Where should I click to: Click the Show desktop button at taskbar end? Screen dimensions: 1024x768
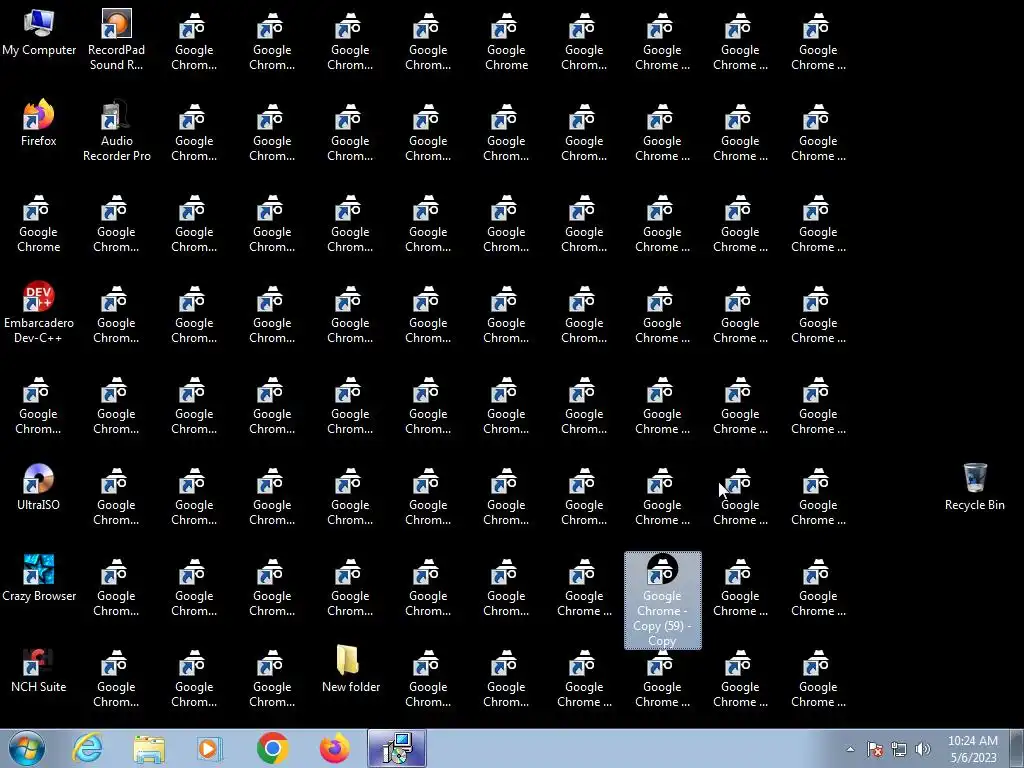pos(1017,748)
